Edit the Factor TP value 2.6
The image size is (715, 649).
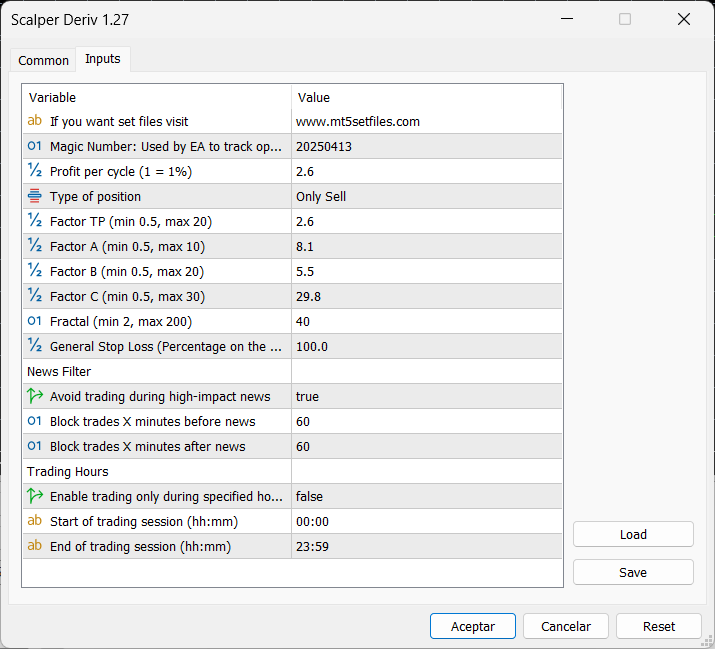[x=426, y=222]
